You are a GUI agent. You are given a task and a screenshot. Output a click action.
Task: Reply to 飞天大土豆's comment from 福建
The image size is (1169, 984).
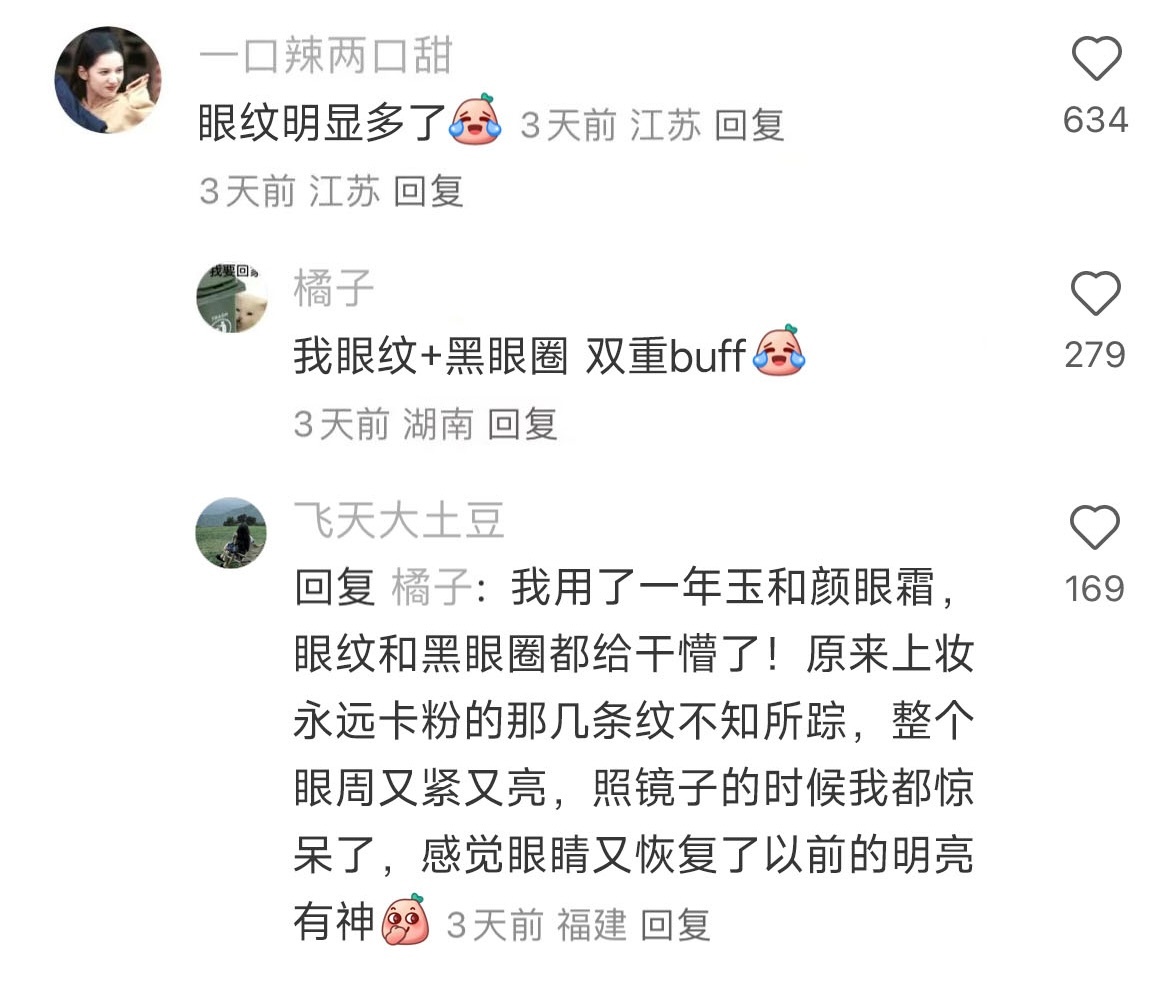click(x=675, y=926)
